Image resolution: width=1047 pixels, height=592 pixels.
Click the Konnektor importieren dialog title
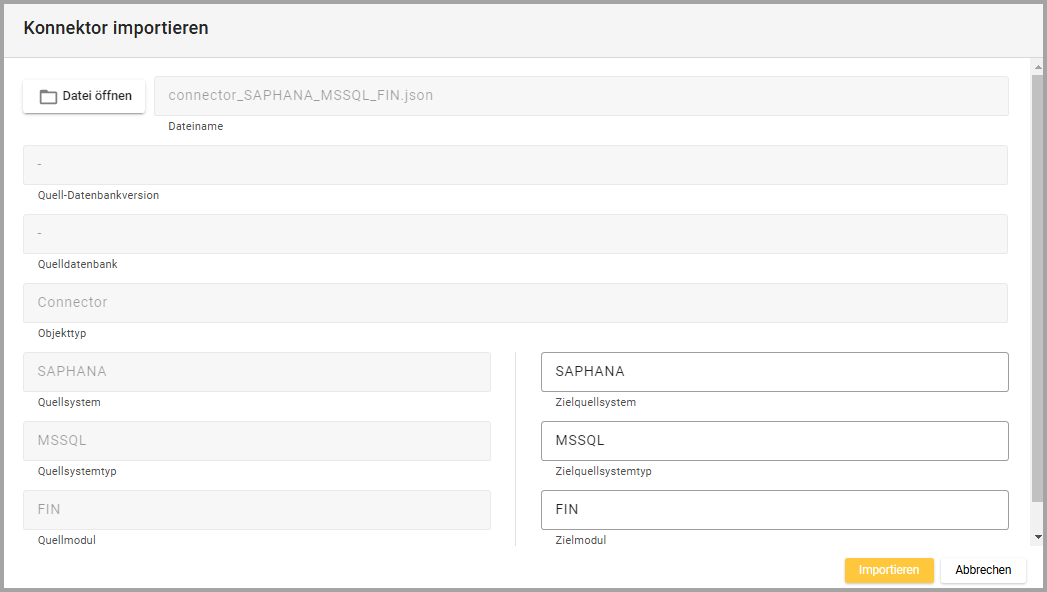[116, 28]
